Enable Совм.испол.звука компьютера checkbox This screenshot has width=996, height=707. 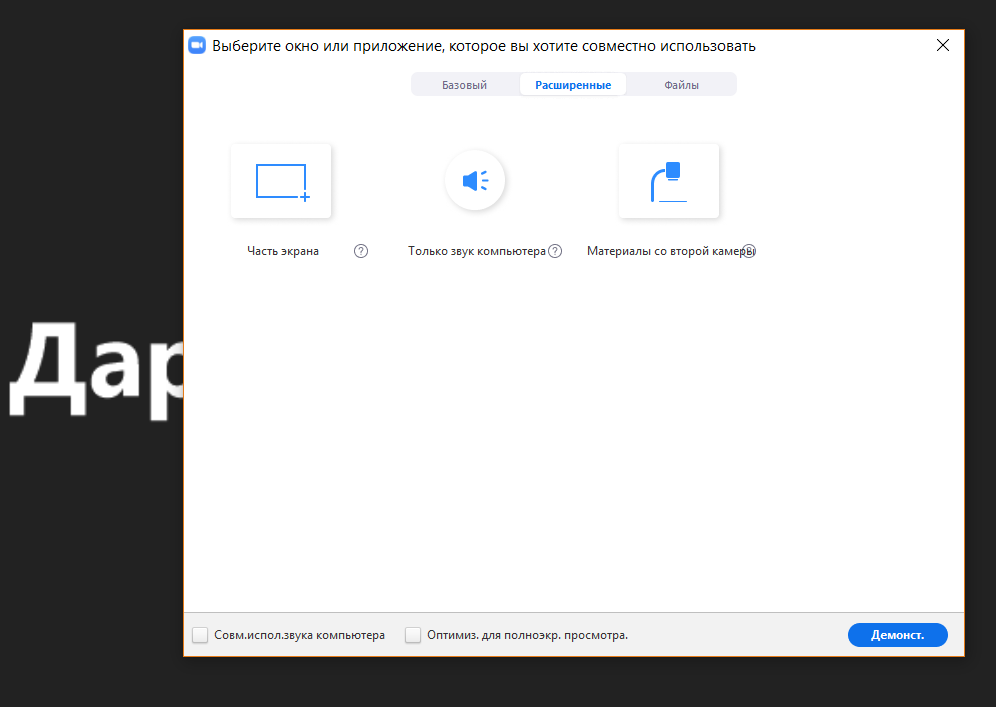200,635
